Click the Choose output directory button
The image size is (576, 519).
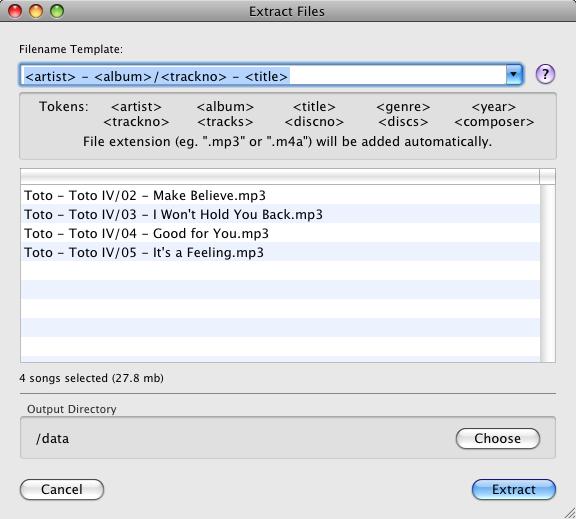click(x=498, y=438)
